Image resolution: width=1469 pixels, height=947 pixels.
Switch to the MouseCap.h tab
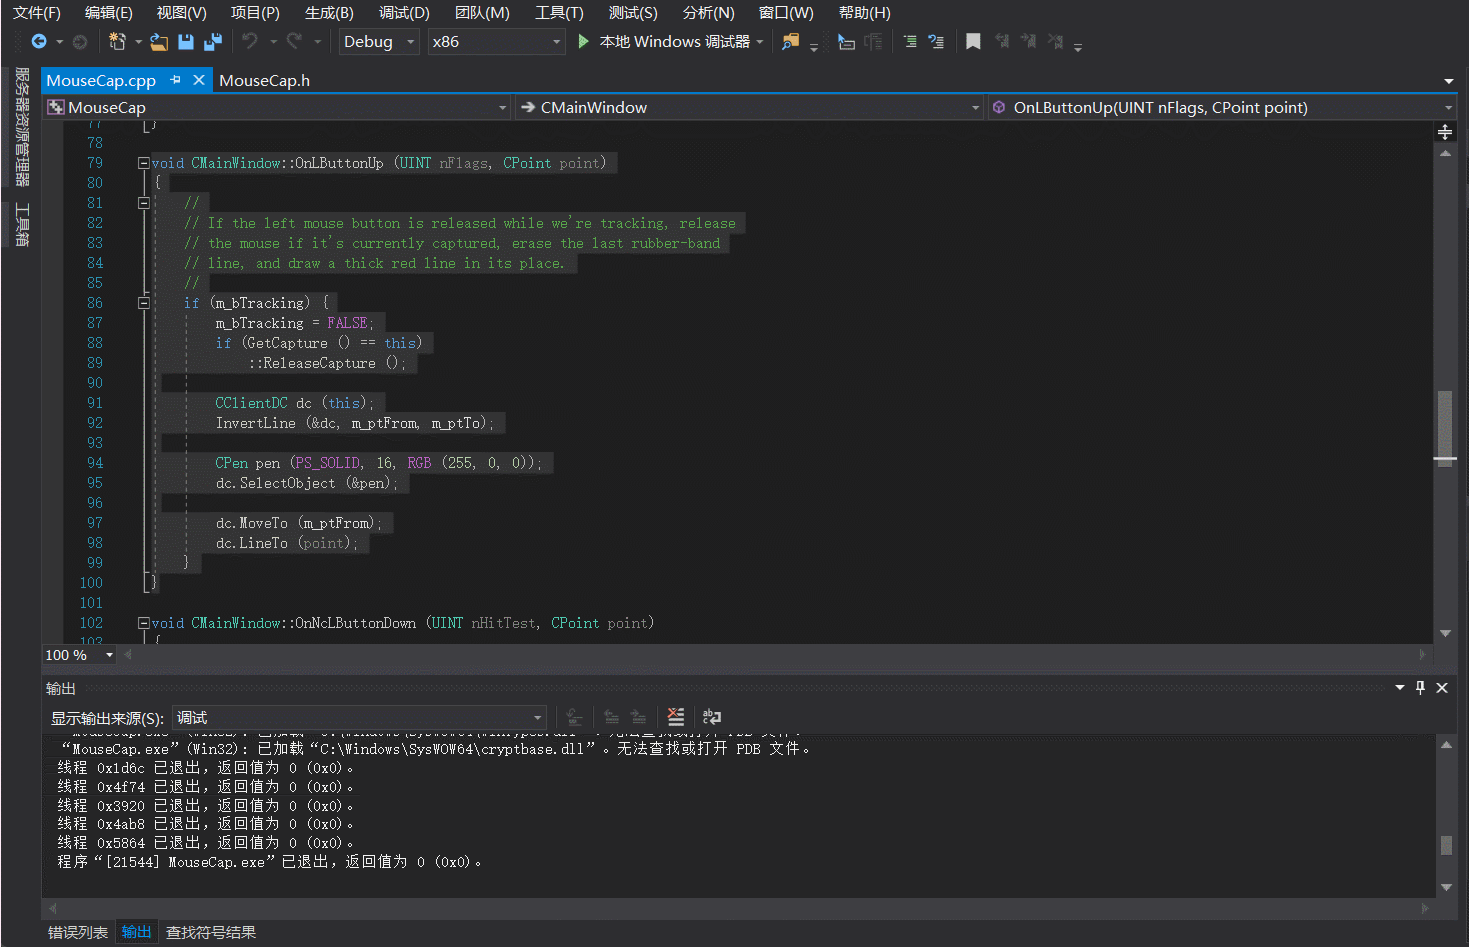tap(264, 81)
